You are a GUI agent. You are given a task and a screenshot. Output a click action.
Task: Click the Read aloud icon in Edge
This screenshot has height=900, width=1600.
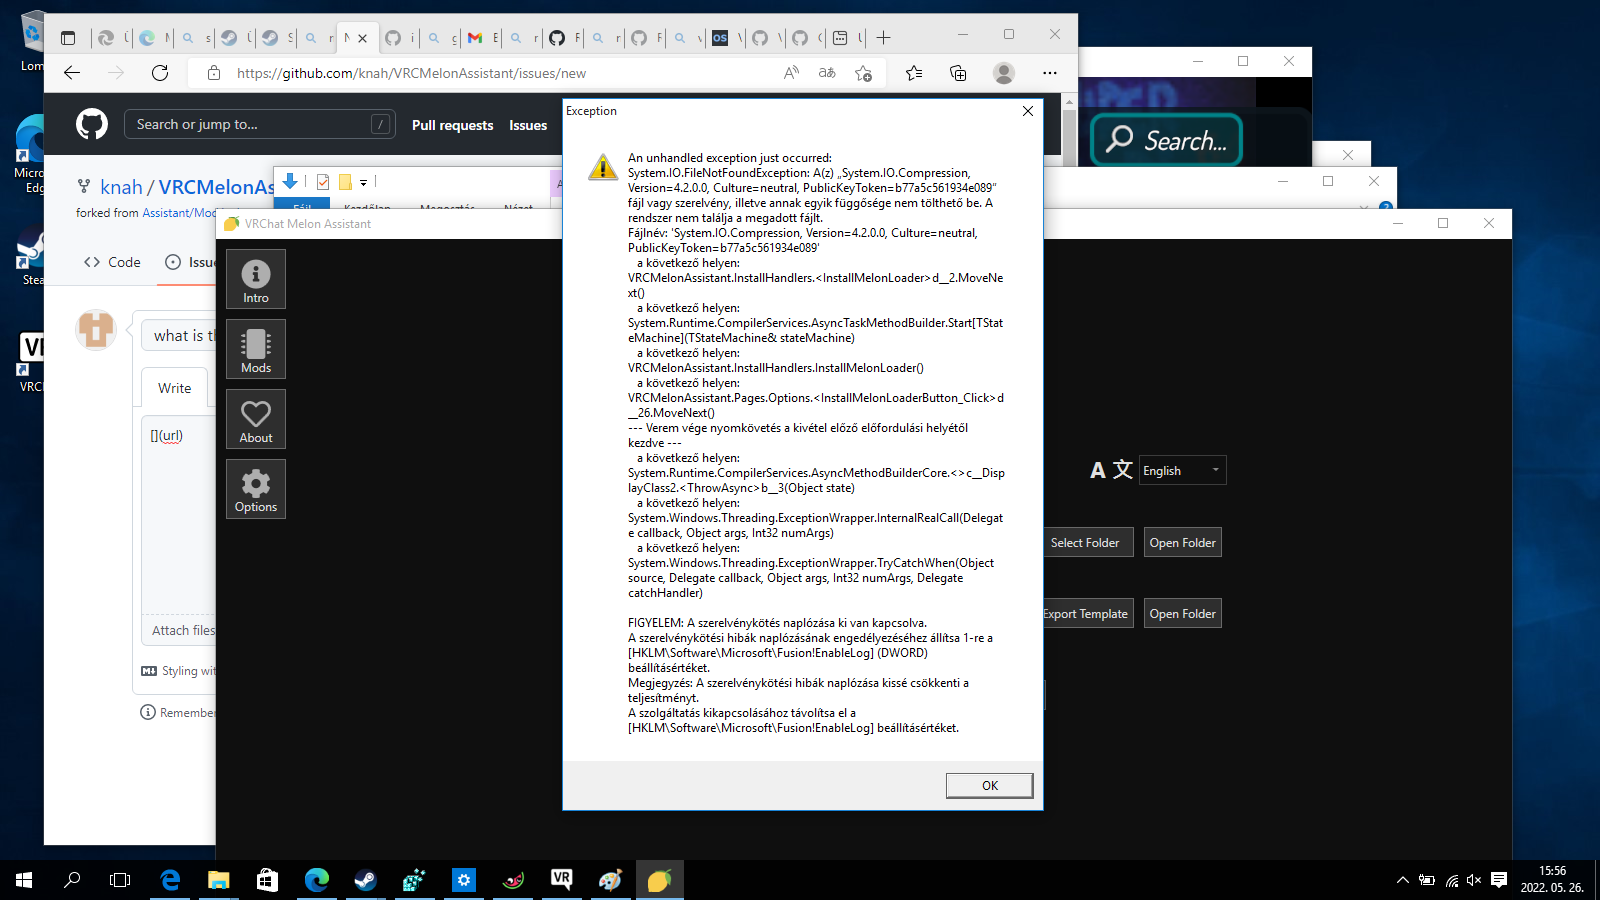(791, 73)
